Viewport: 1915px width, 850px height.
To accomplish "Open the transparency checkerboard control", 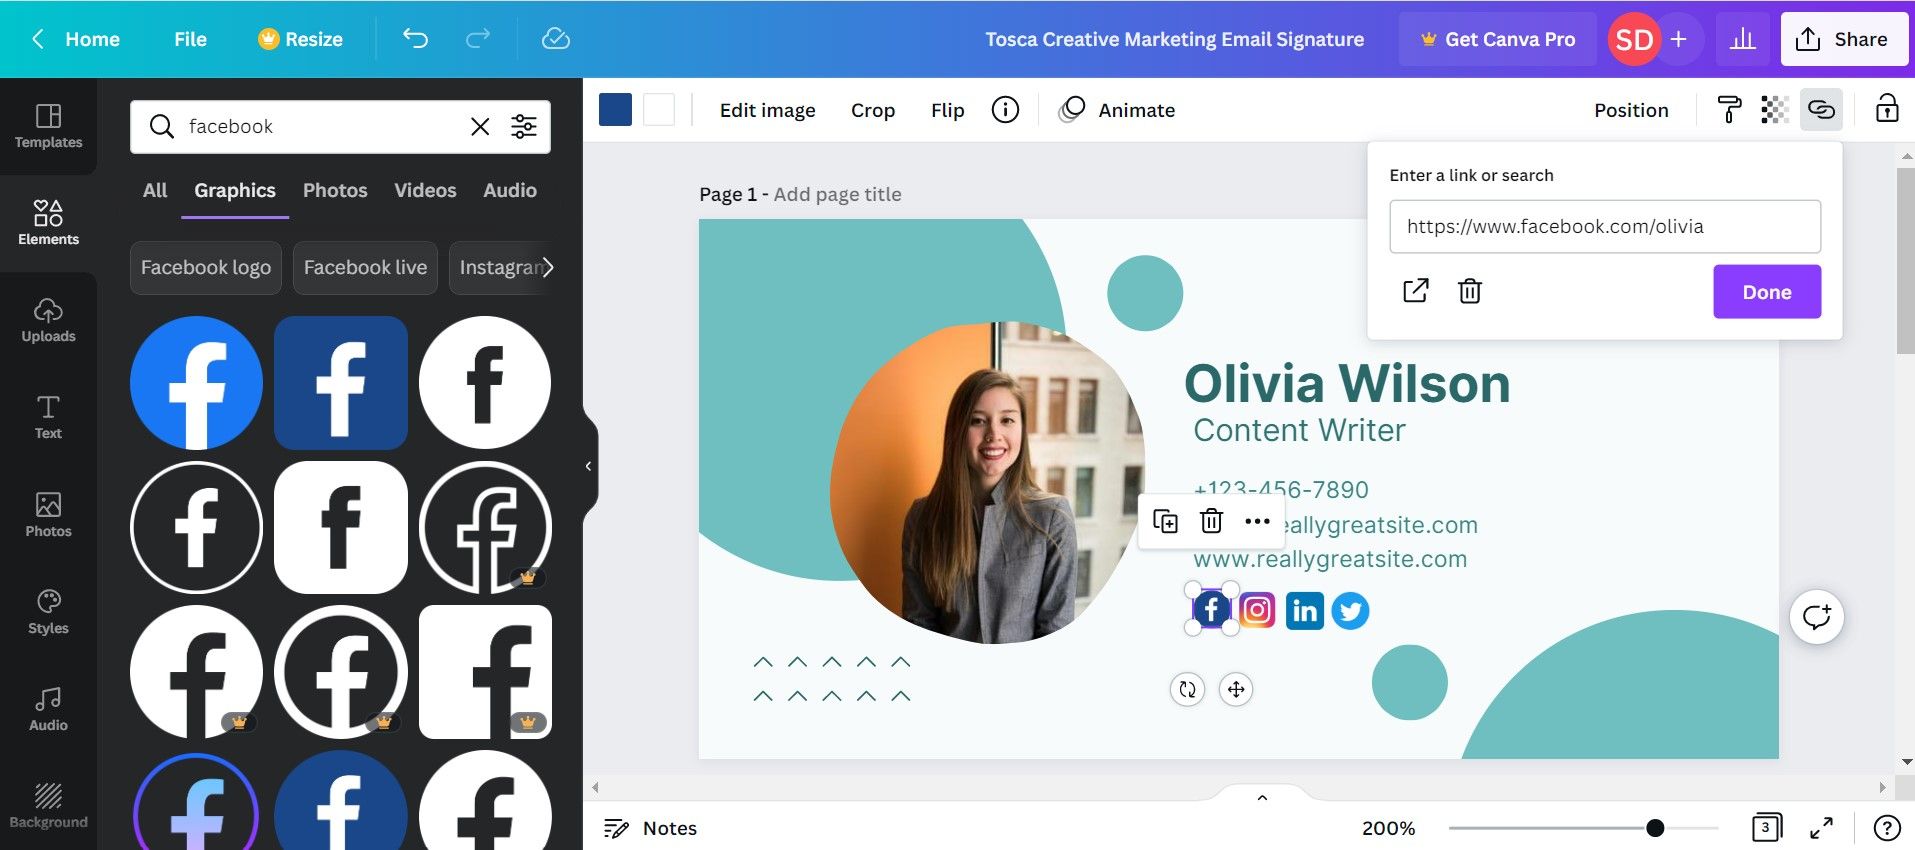I will pyautogui.click(x=1774, y=110).
